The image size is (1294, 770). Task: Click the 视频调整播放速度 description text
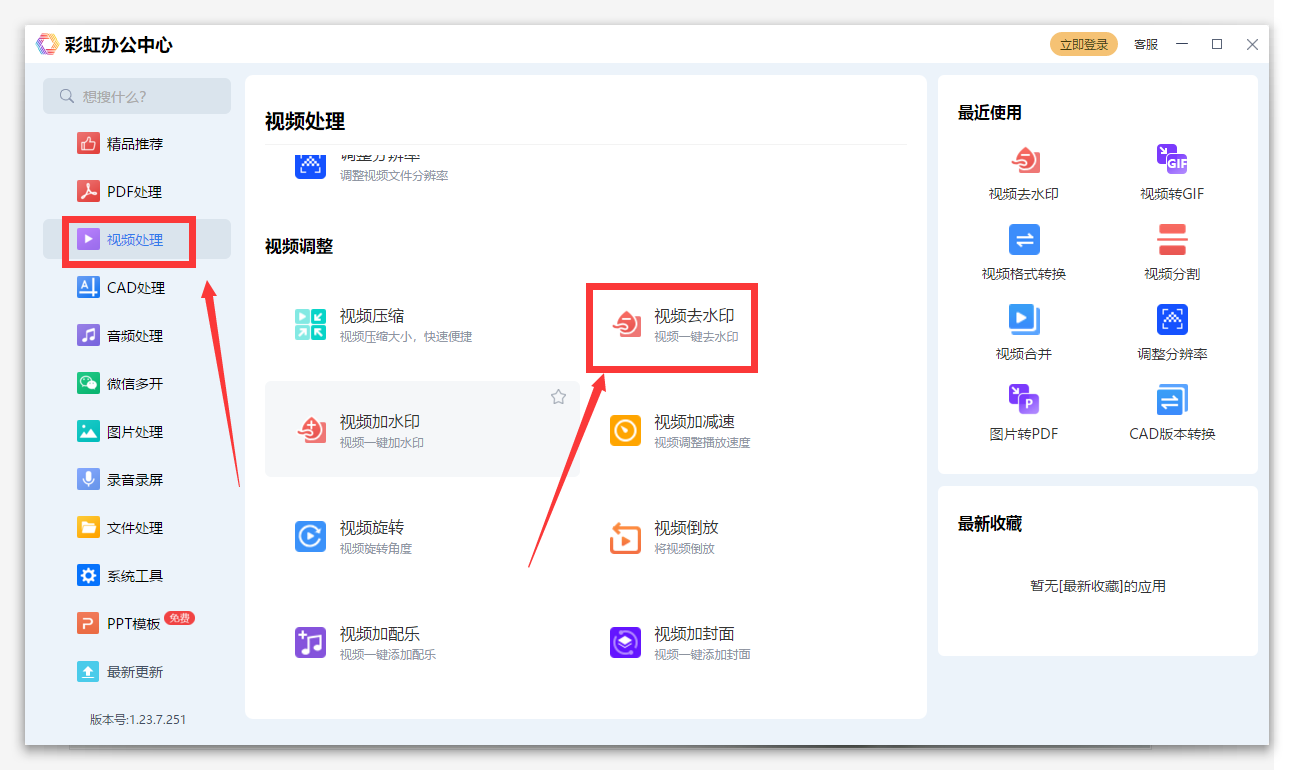click(x=702, y=443)
